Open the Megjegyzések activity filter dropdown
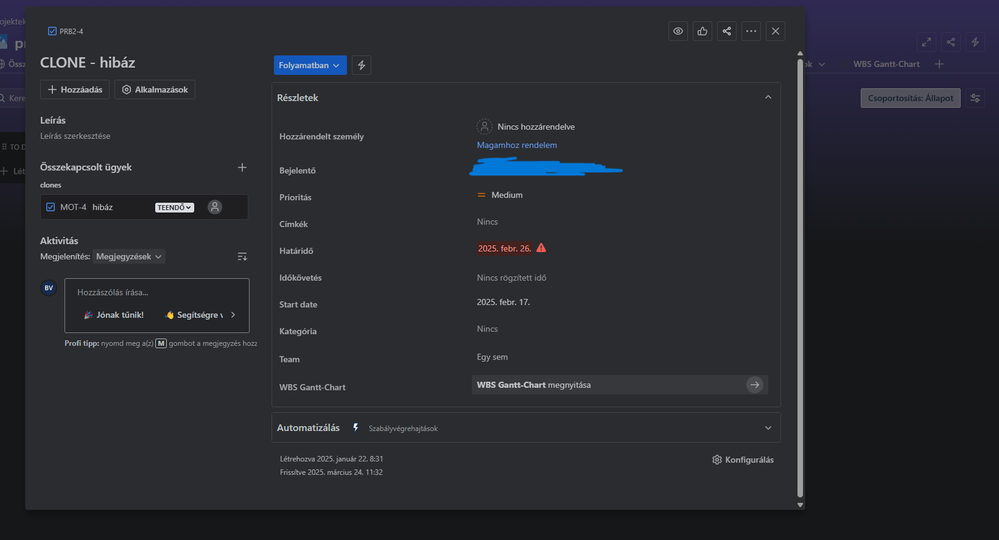The image size is (999, 540). (129, 257)
